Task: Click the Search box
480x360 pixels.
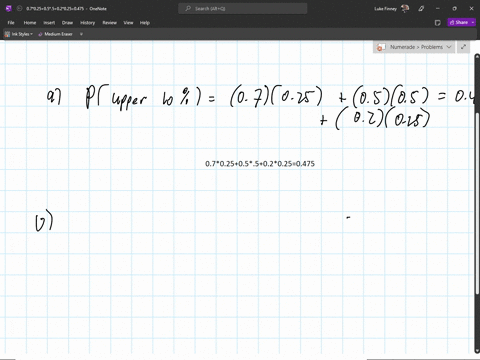Action: pos(243,9)
